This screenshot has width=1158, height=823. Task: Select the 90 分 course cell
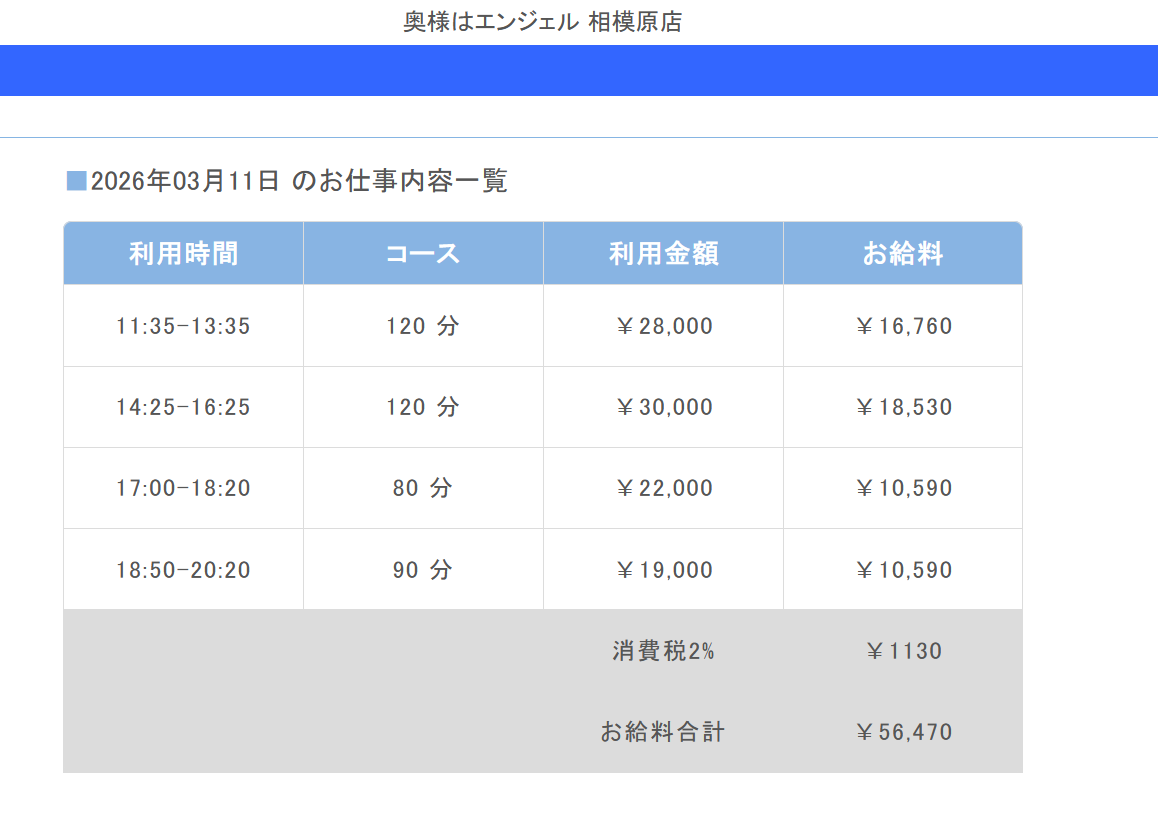423,570
